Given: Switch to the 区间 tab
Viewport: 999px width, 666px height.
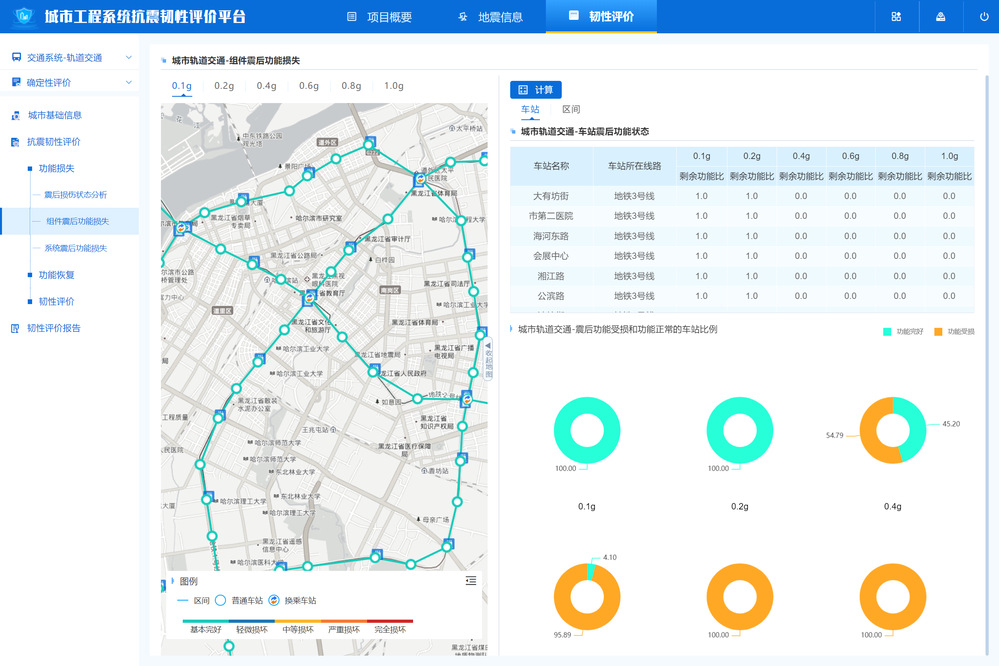Looking at the screenshot, I should (571, 109).
